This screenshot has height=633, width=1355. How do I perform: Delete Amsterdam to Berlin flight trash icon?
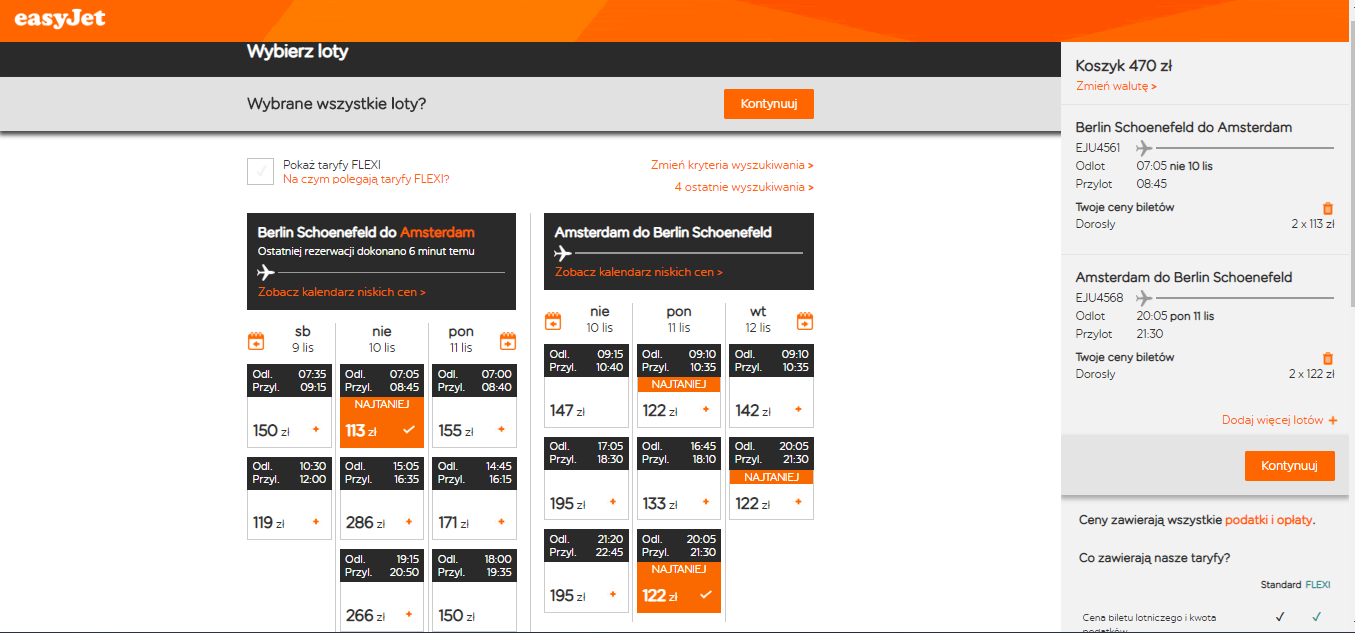(1328, 358)
